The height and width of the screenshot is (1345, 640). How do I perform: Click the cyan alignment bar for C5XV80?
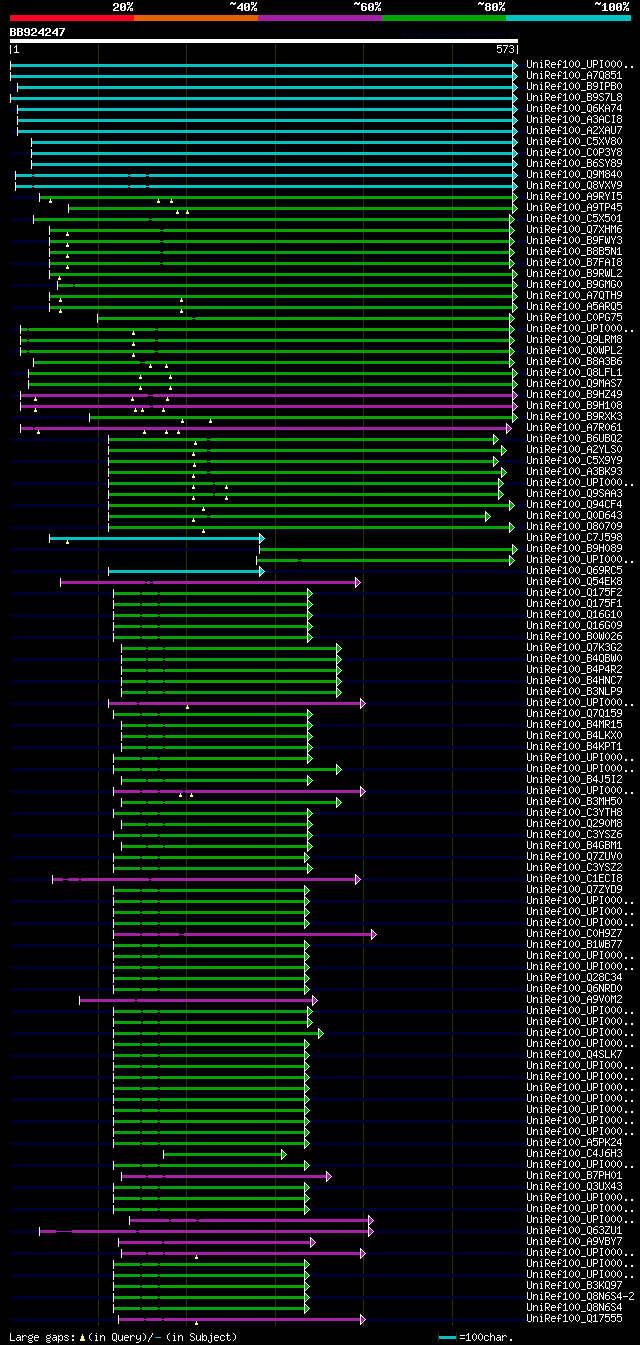click(274, 141)
